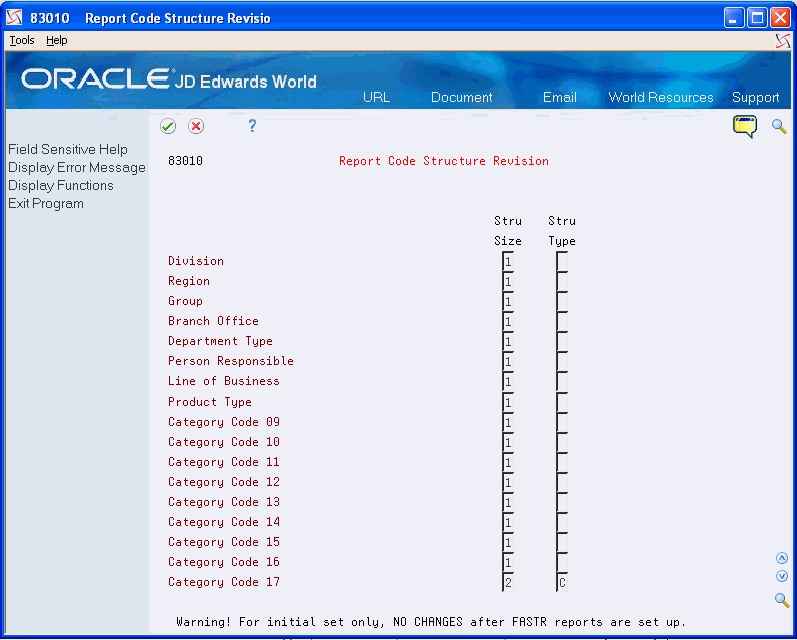Click Group Stru Size field
Viewport: 797px width, 640px height.
coord(508,302)
